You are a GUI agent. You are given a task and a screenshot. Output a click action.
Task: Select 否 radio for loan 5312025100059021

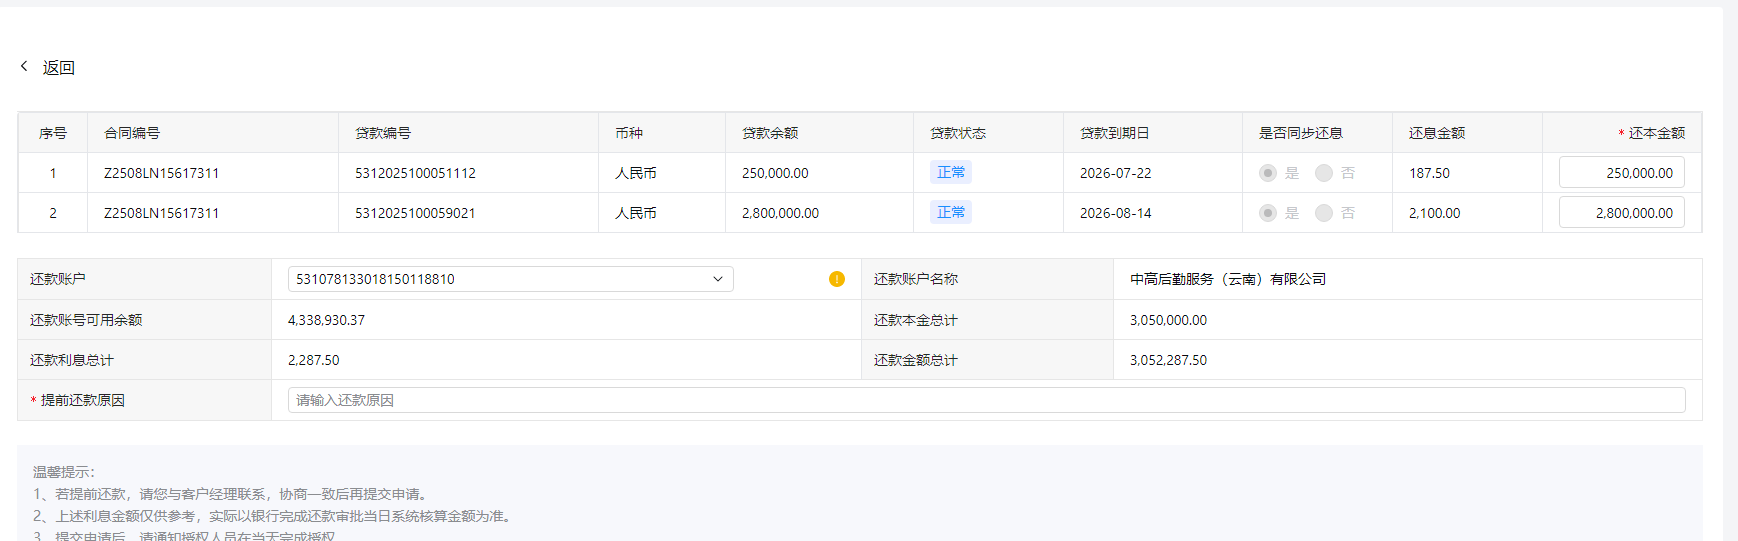(x=1324, y=213)
